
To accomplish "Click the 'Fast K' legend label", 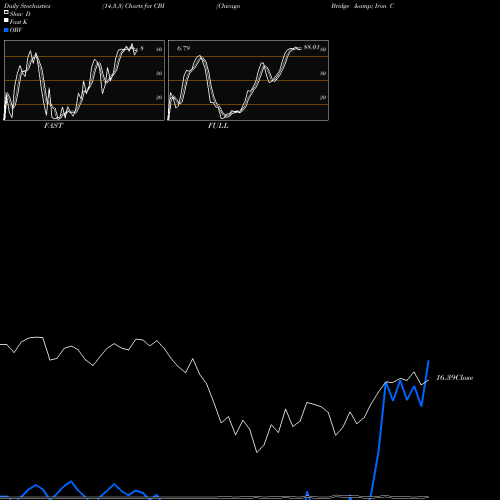I will tap(18, 22).
